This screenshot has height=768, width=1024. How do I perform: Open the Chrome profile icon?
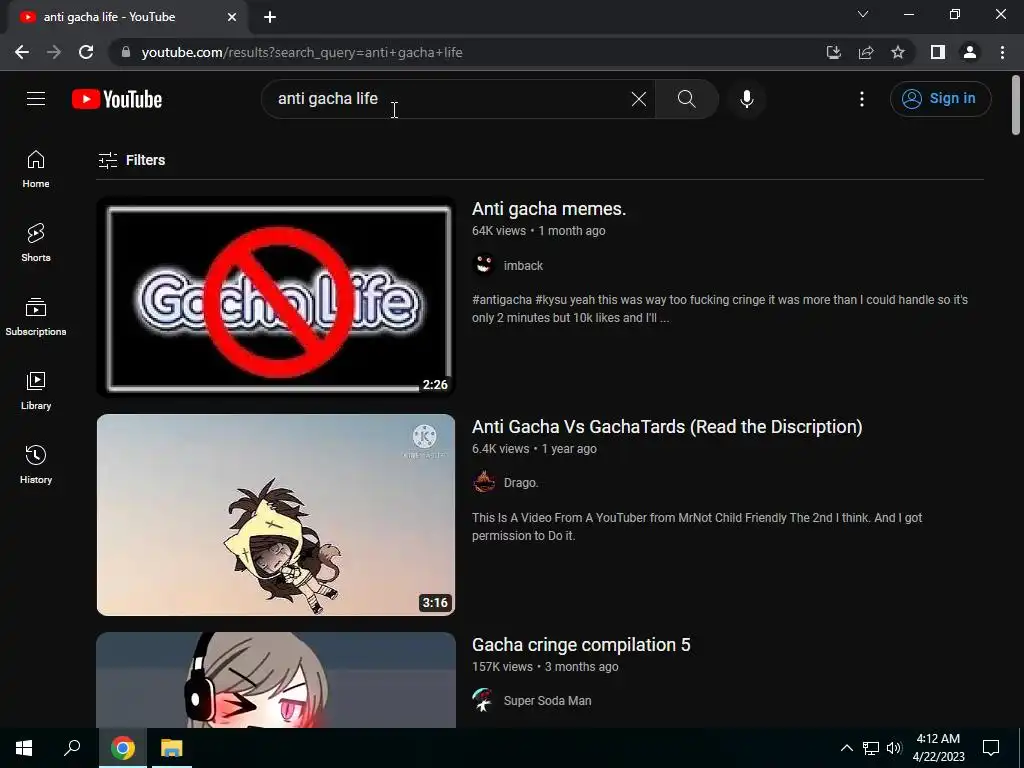(x=970, y=52)
